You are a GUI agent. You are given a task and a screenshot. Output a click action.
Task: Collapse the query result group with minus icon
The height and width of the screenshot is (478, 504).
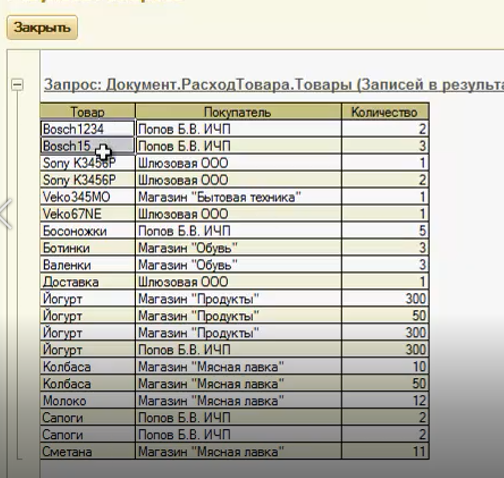(17, 84)
